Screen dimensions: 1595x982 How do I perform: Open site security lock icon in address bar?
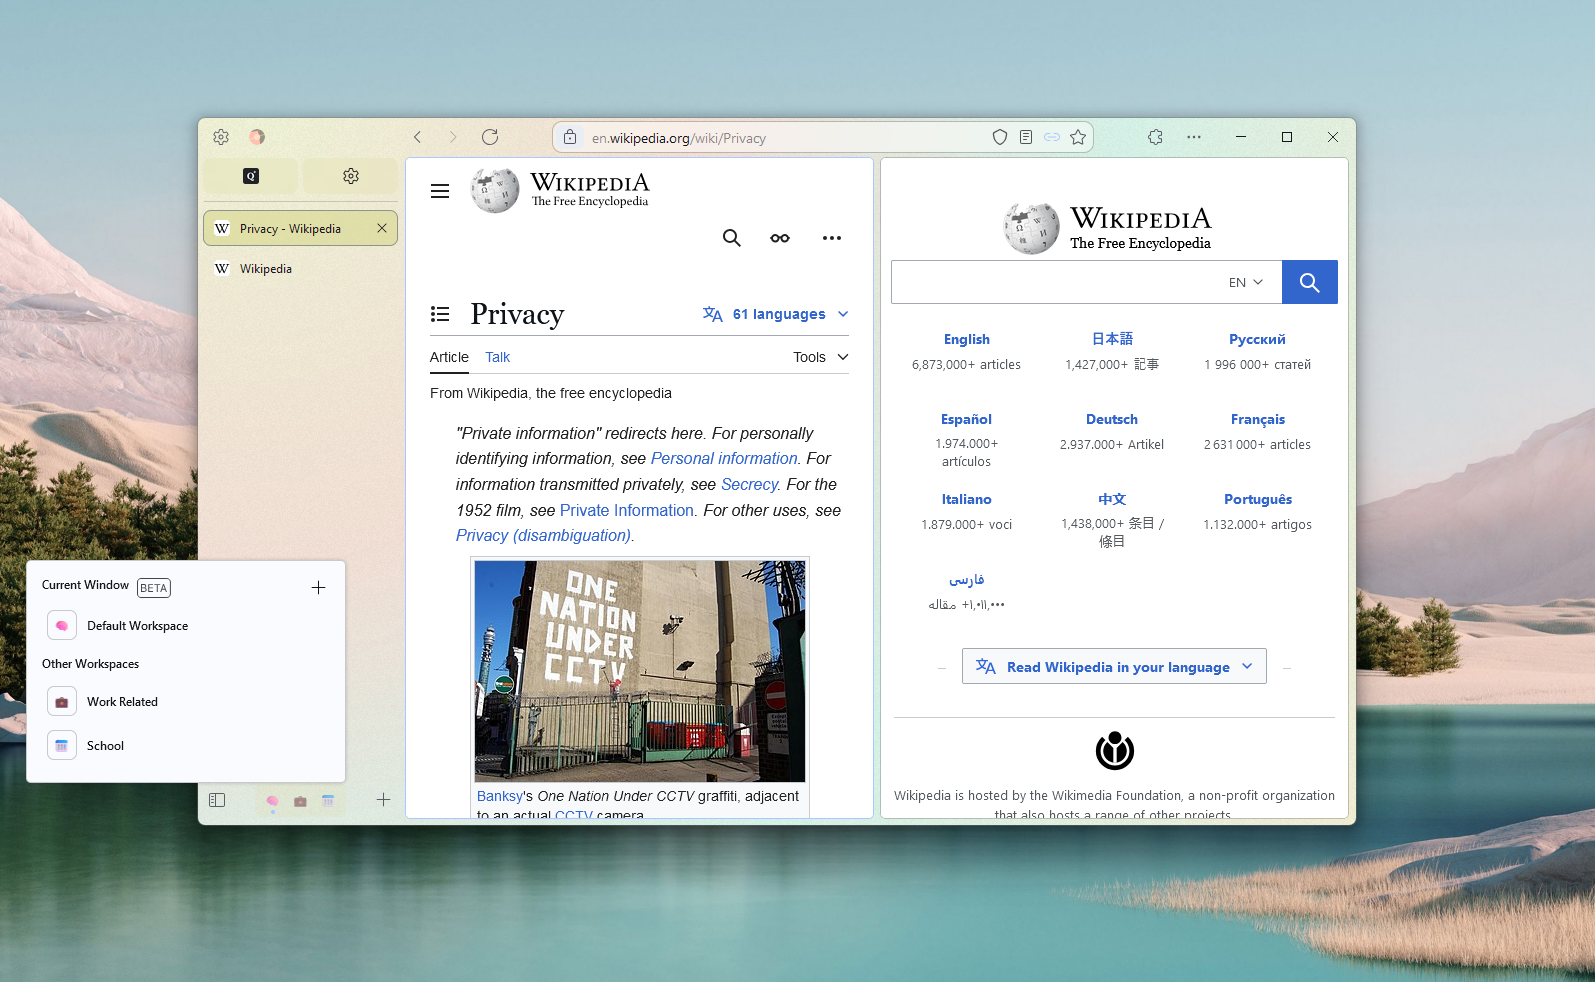pos(570,137)
